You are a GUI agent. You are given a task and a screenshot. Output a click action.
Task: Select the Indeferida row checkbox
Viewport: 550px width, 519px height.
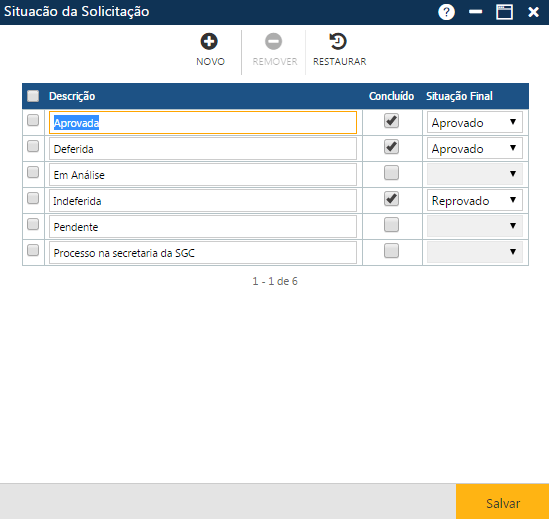[x=33, y=198]
